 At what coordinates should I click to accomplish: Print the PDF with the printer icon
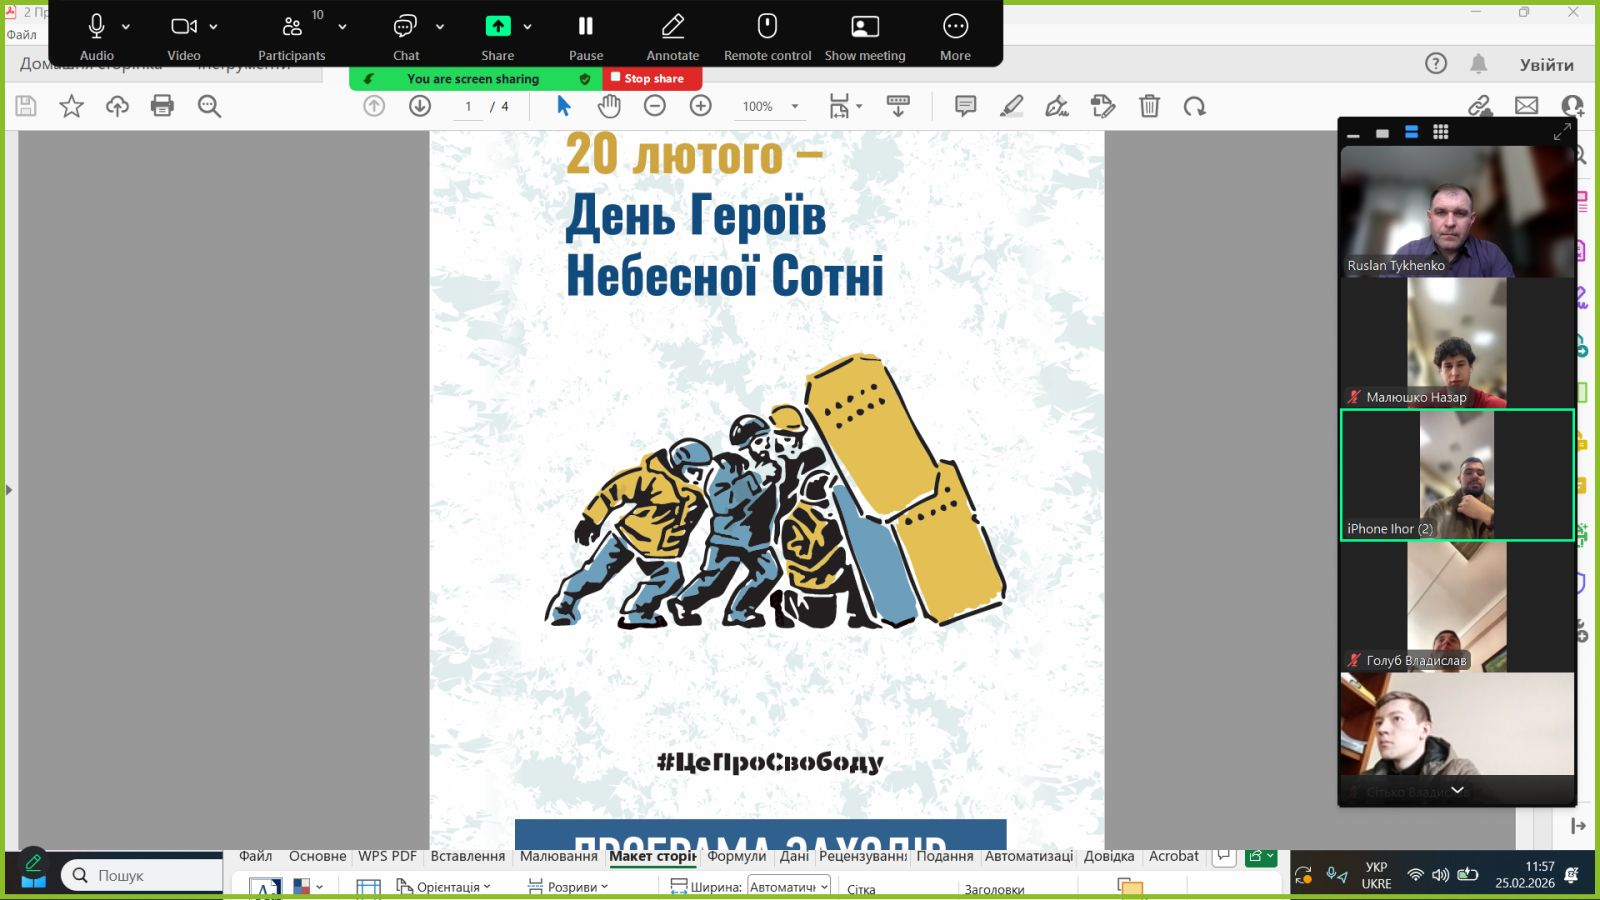(x=162, y=106)
